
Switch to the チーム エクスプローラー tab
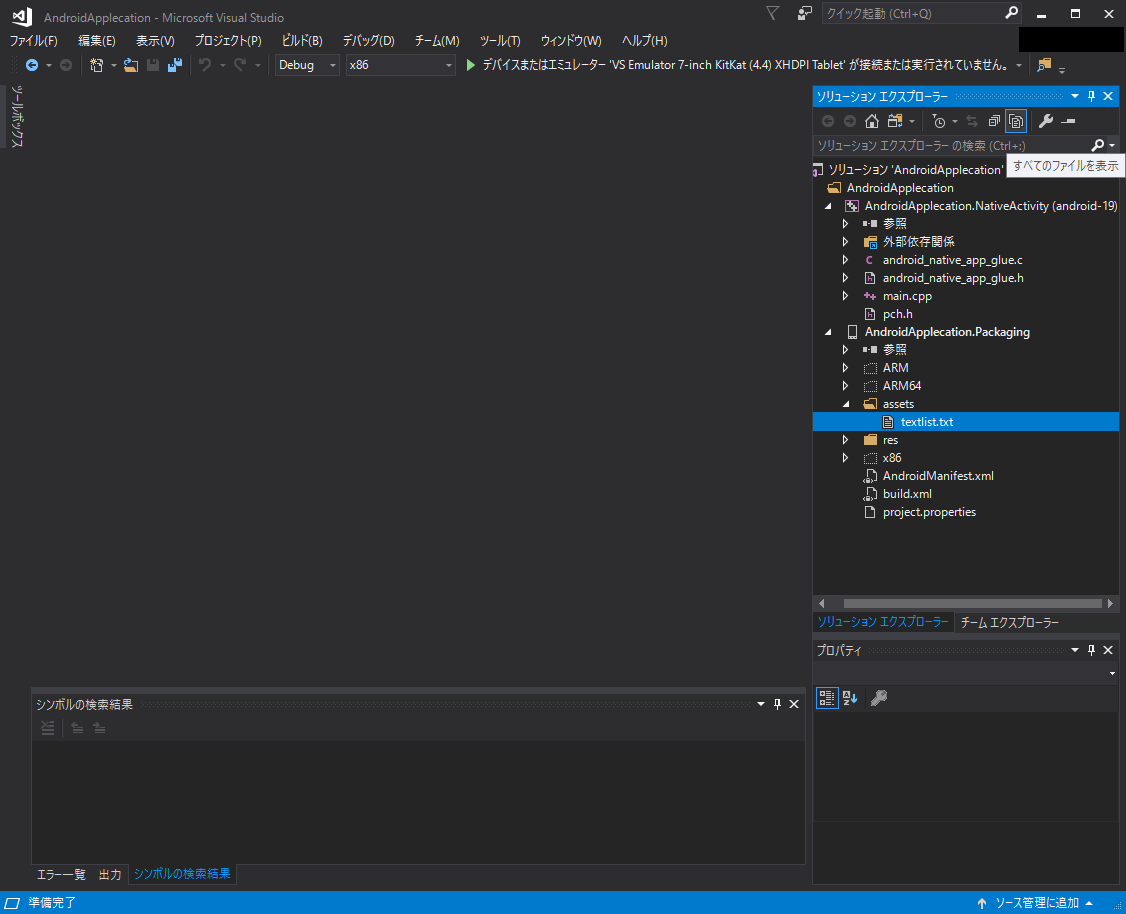pyautogui.click(x=1009, y=622)
